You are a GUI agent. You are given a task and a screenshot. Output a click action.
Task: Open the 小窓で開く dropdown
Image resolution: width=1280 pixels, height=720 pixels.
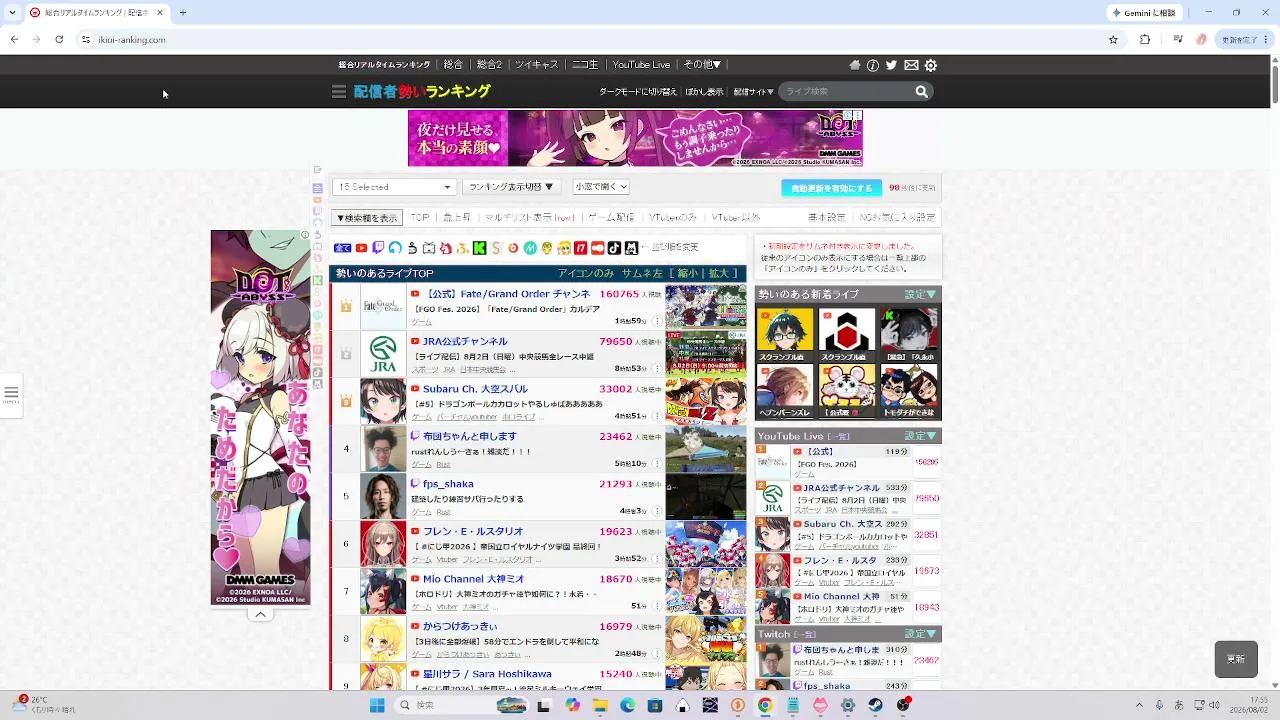pyautogui.click(x=601, y=187)
